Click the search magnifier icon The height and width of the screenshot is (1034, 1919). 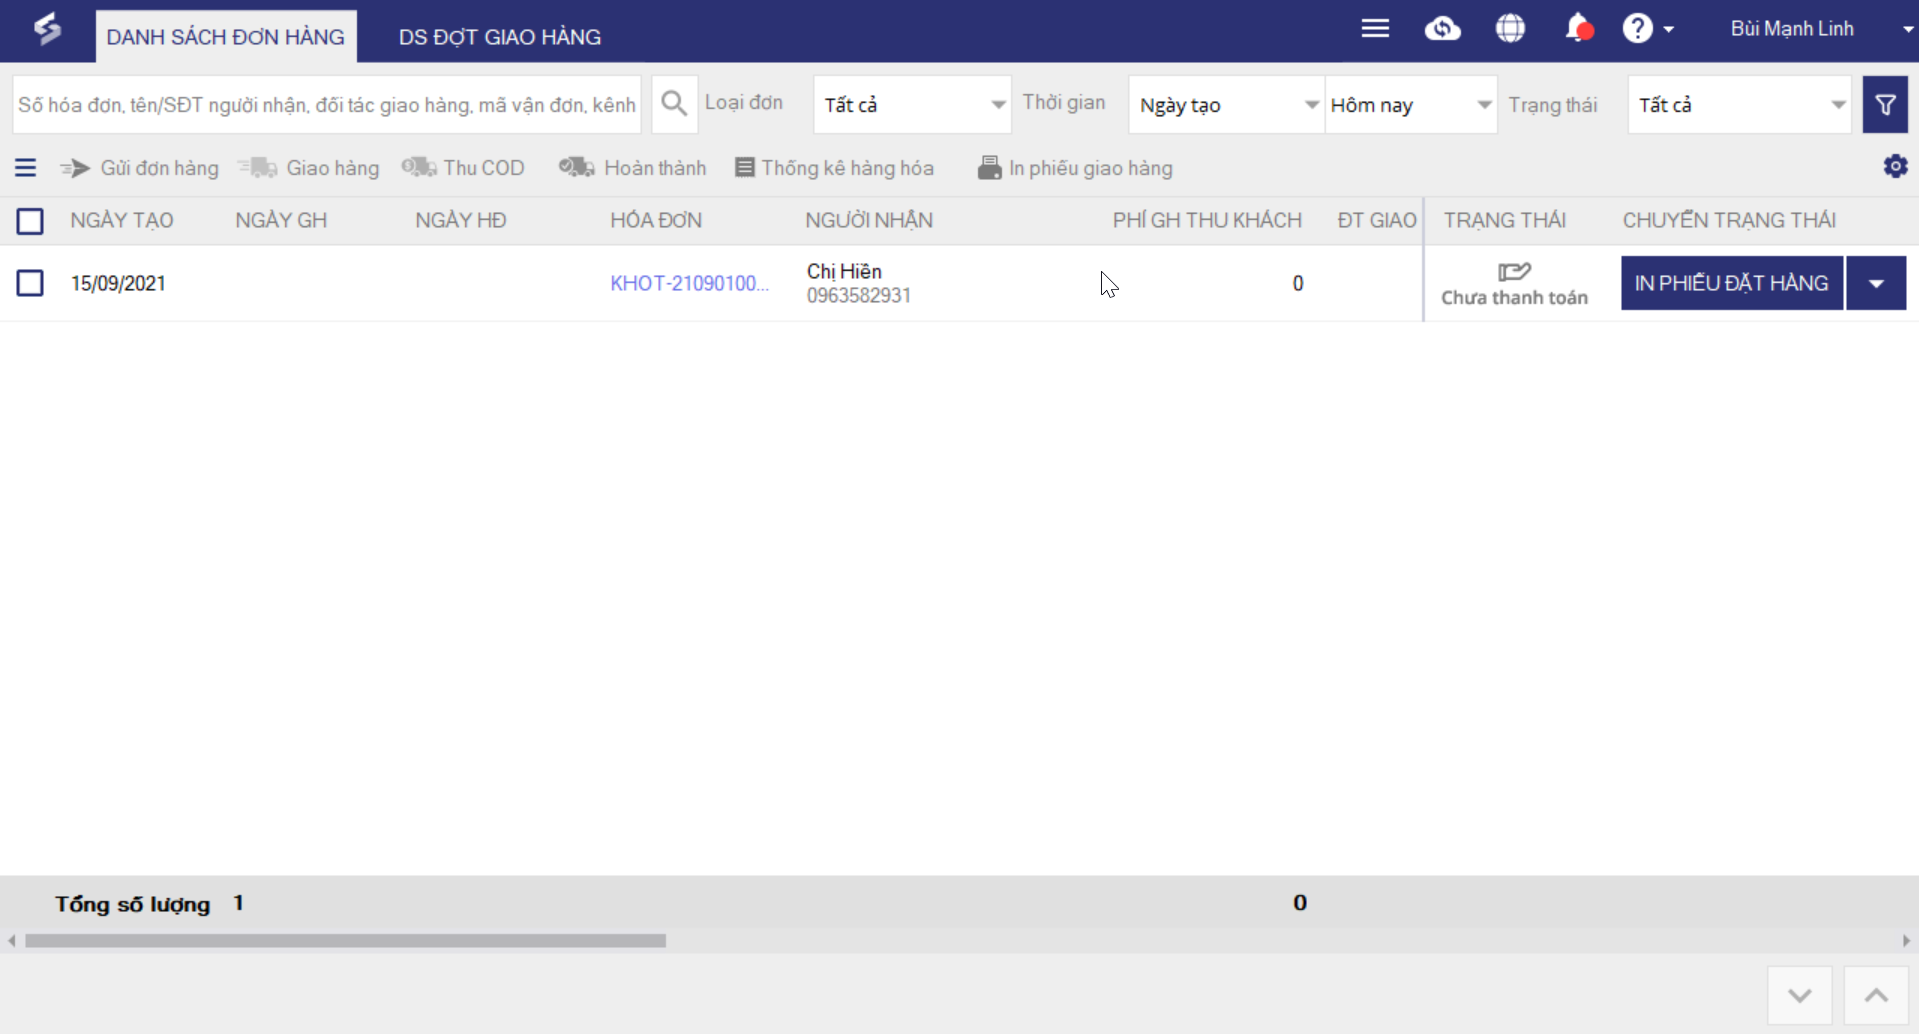(674, 104)
